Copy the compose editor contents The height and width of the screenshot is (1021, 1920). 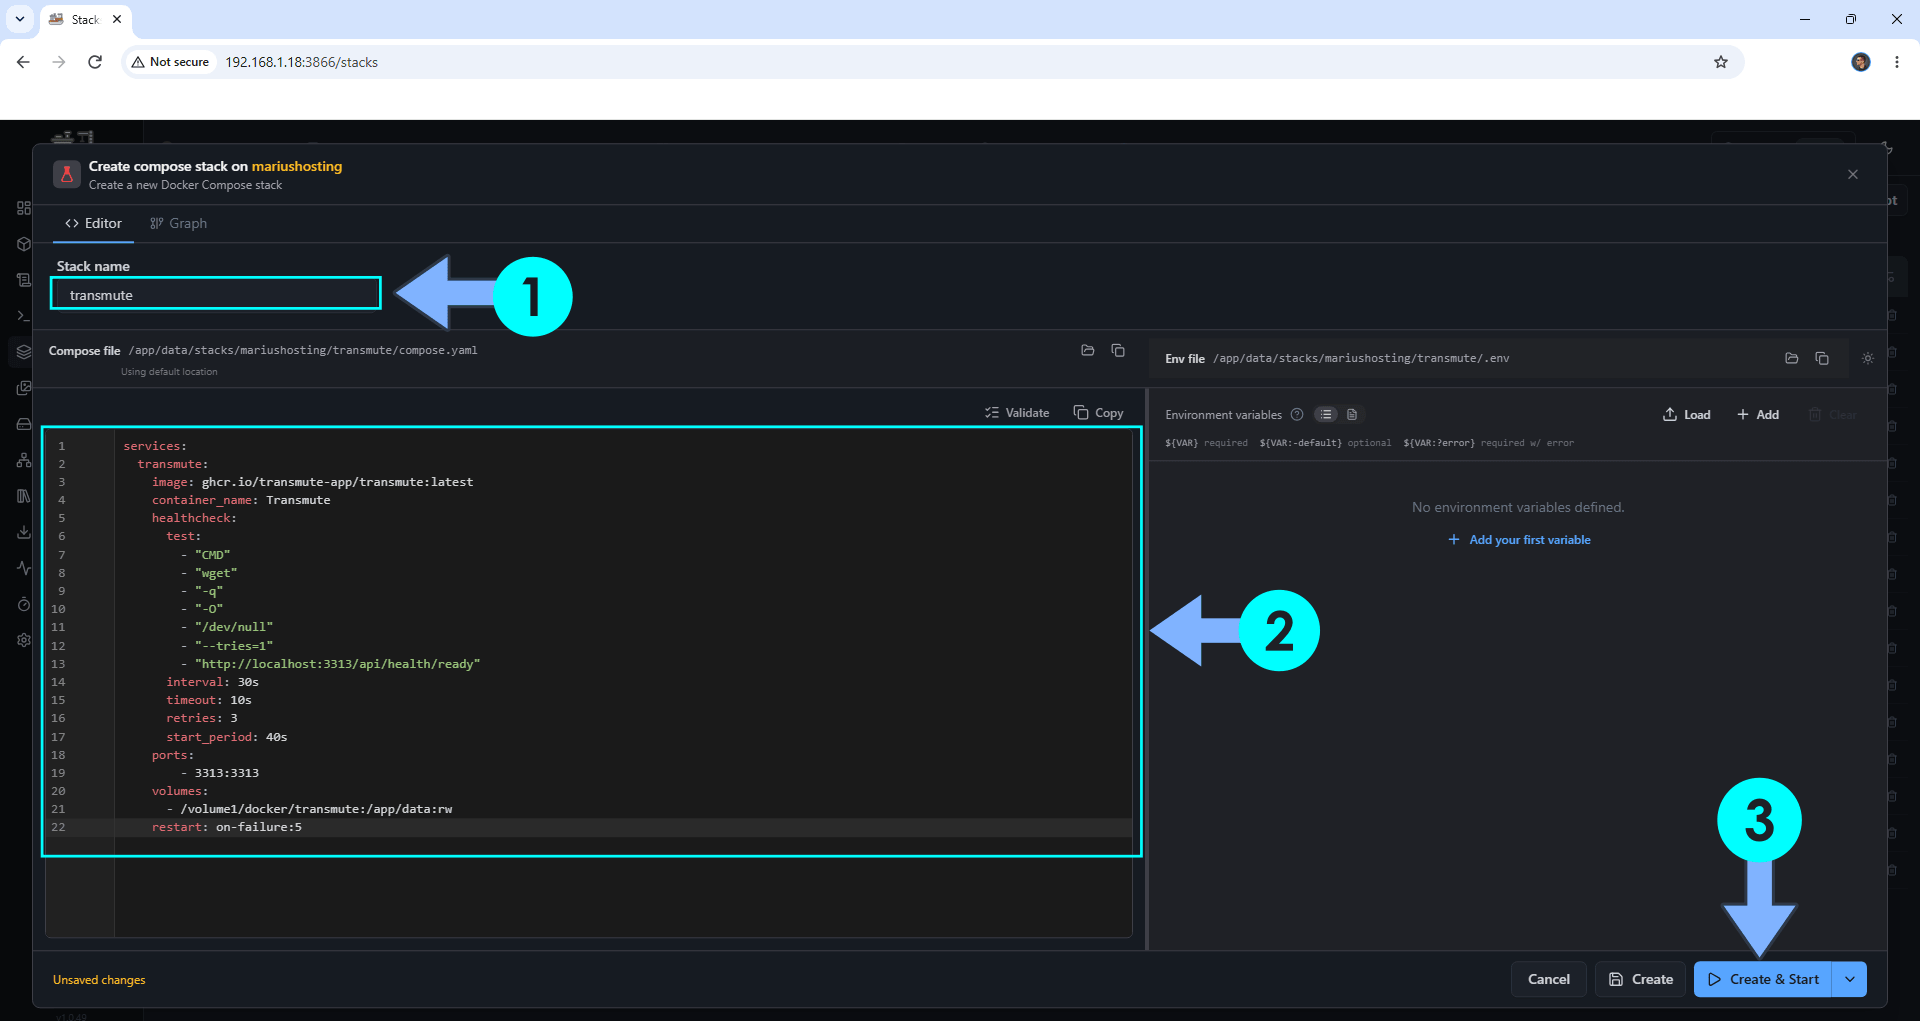point(1098,413)
